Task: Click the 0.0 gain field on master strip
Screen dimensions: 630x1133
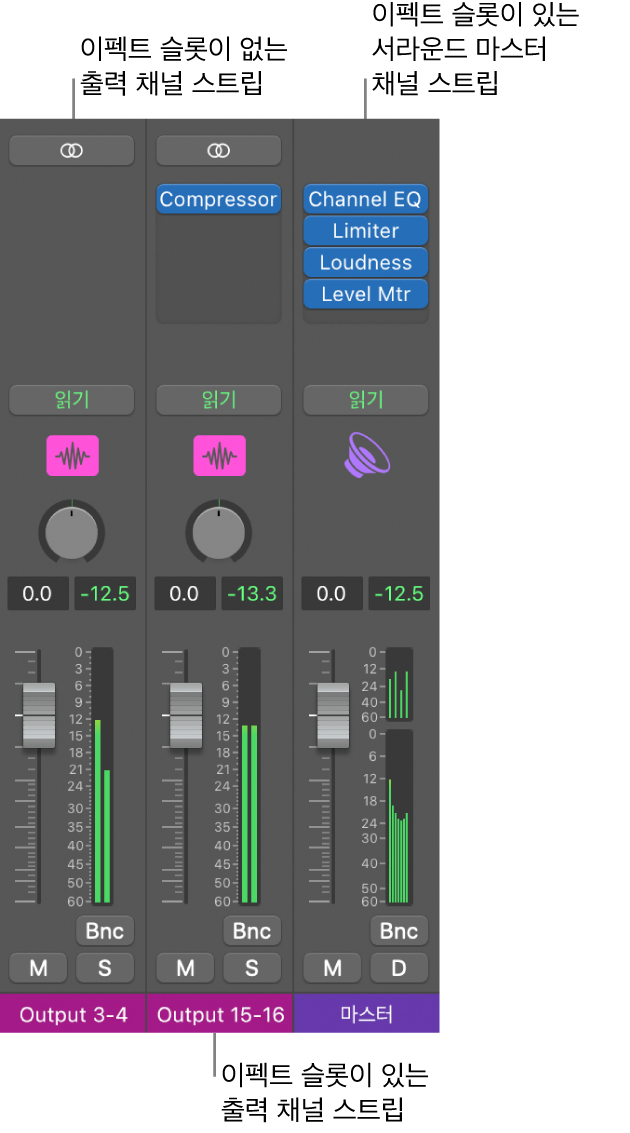Action: point(332,594)
